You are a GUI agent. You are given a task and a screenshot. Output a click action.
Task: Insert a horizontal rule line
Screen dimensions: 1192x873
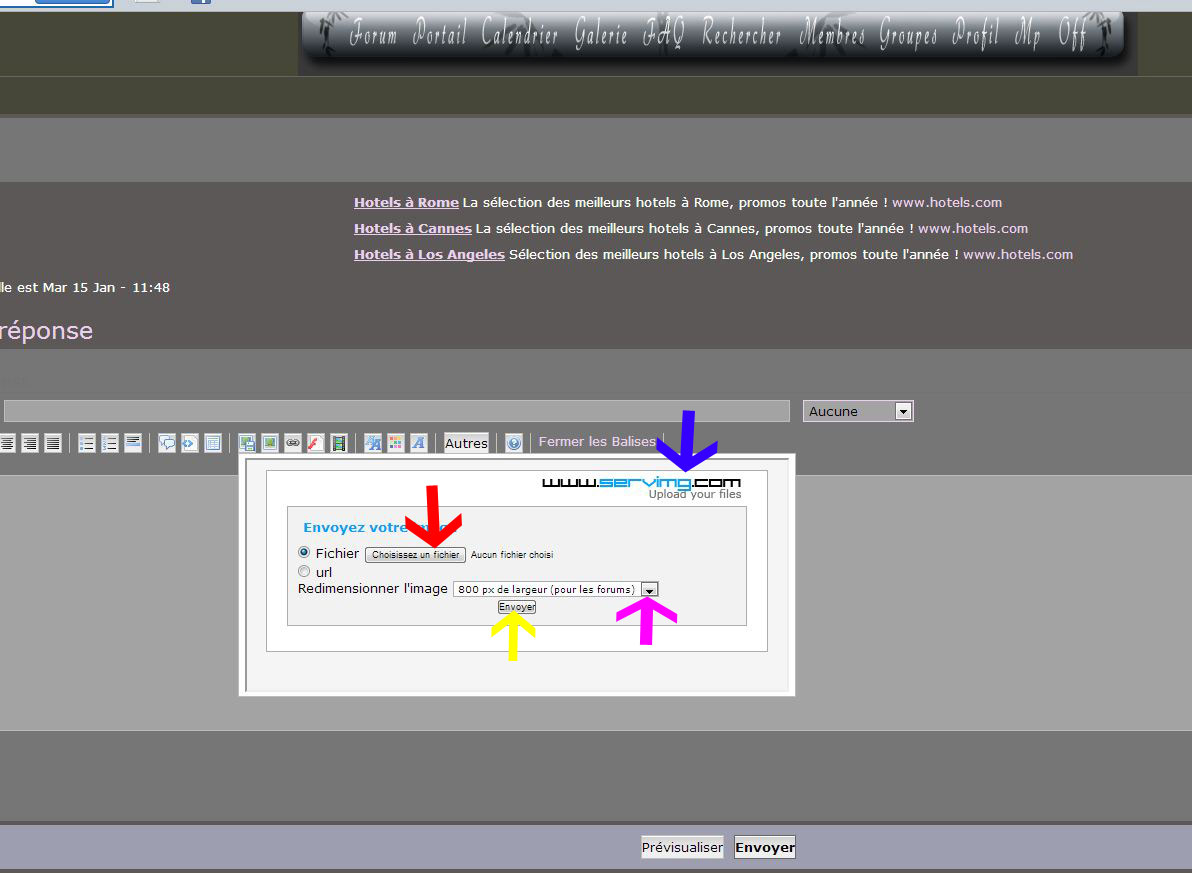[133, 443]
